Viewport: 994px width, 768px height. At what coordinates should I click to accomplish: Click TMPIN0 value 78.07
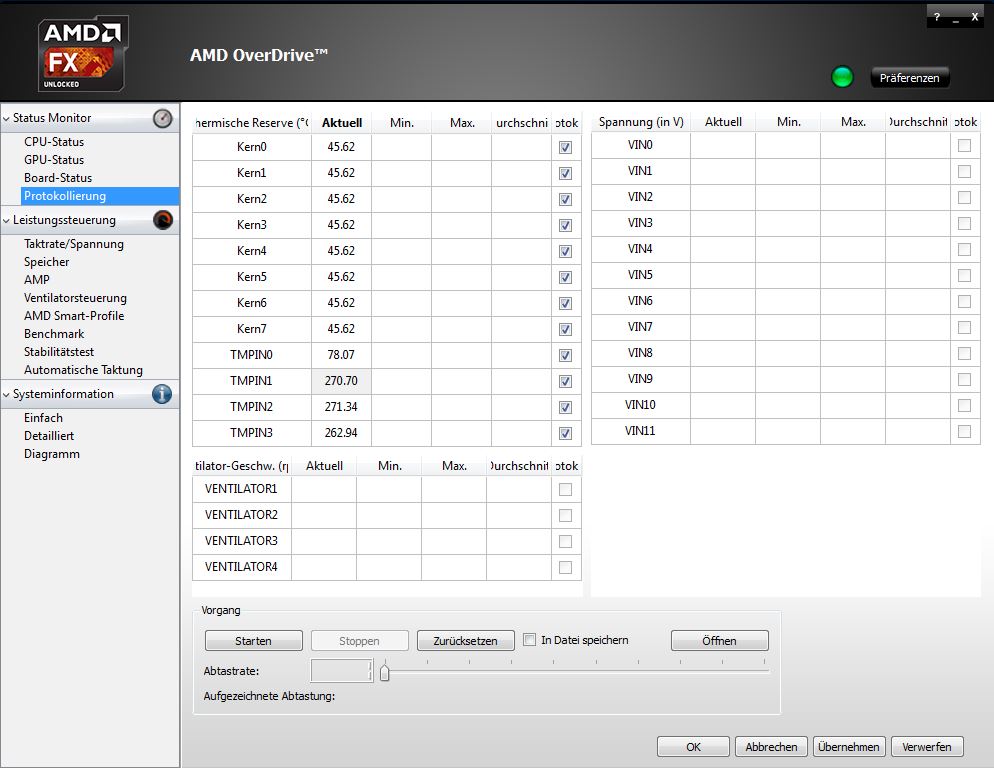341,355
